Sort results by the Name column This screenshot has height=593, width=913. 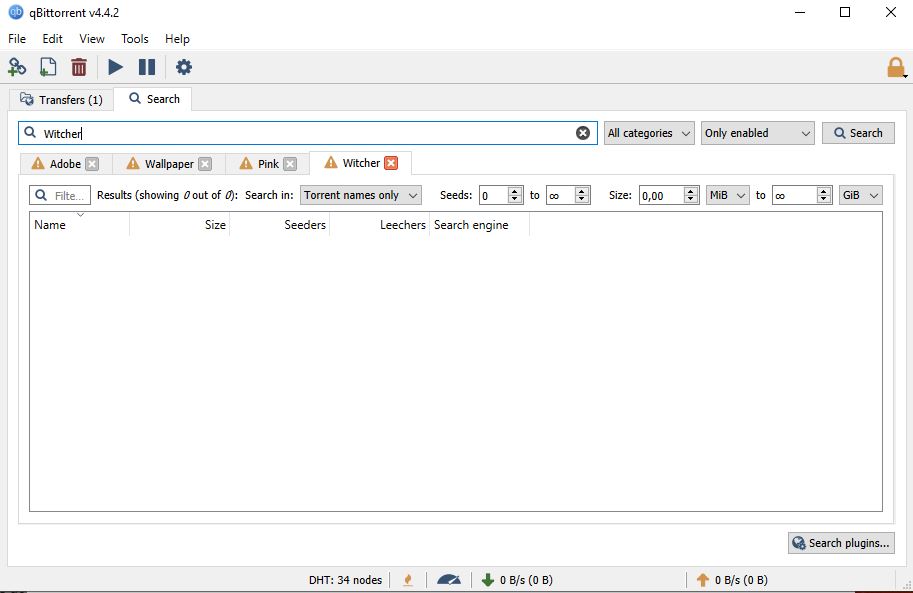[80, 225]
